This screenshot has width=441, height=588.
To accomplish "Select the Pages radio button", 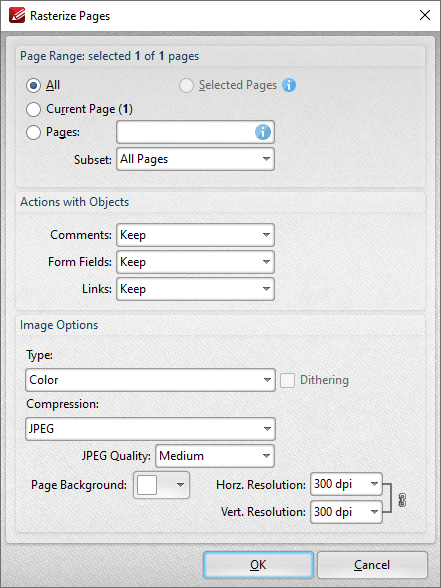I will tap(33, 132).
